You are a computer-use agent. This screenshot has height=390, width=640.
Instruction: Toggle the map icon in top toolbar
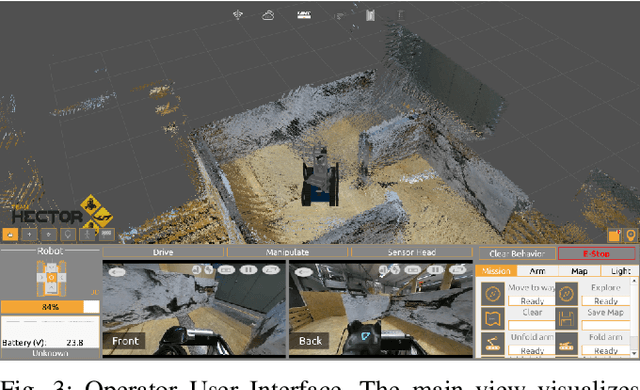[370, 16]
